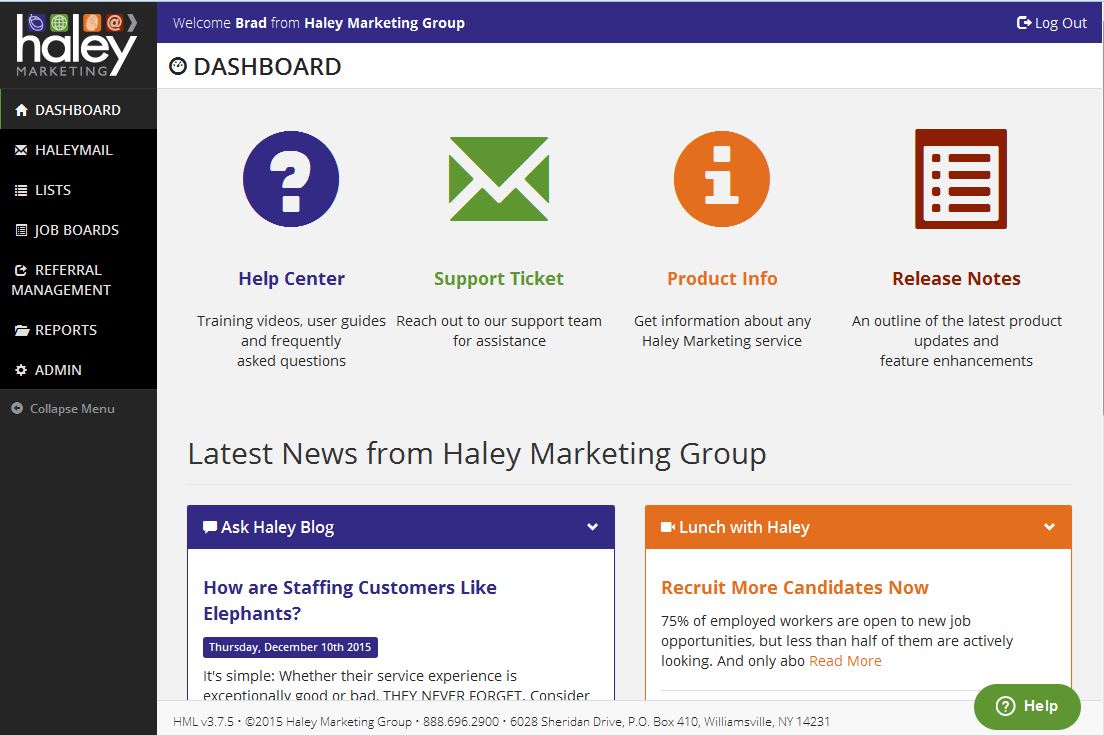
Task: Open the Help Center heading link
Action: click(x=291, y=279)
